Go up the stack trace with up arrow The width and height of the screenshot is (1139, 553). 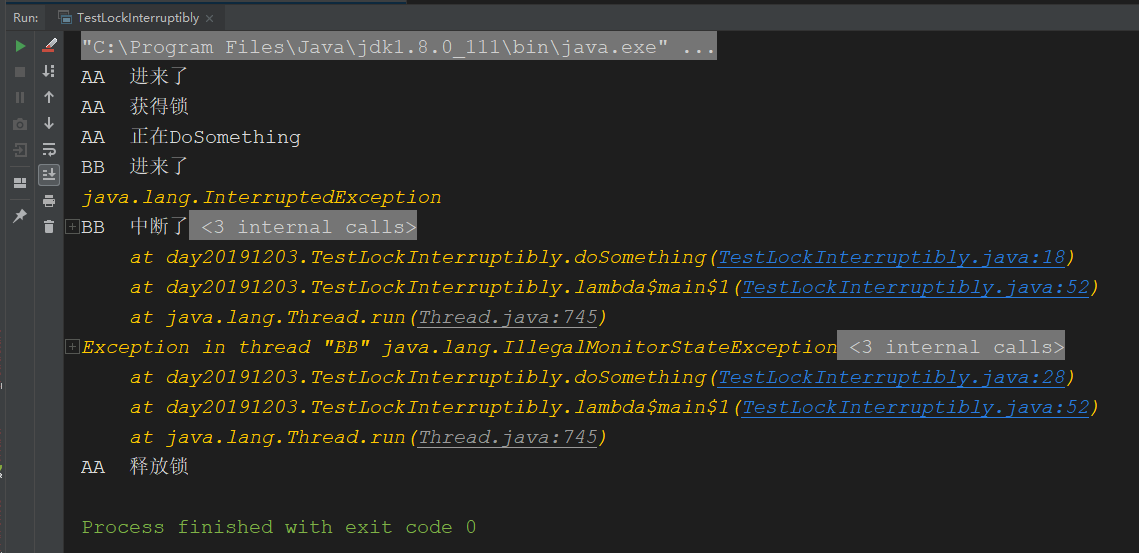[49, 97]
